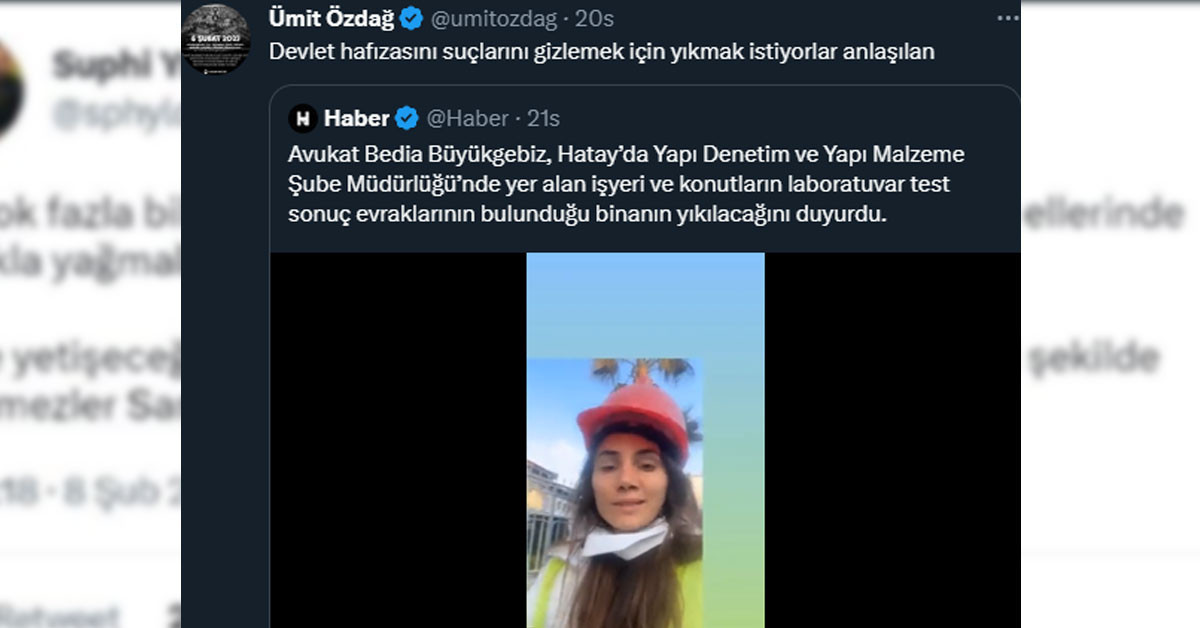Open the three-dot more options menu
Image resolution: width=1200 pixels, height=628 pixels.
pyautogui.click(x=1007, y=18)
